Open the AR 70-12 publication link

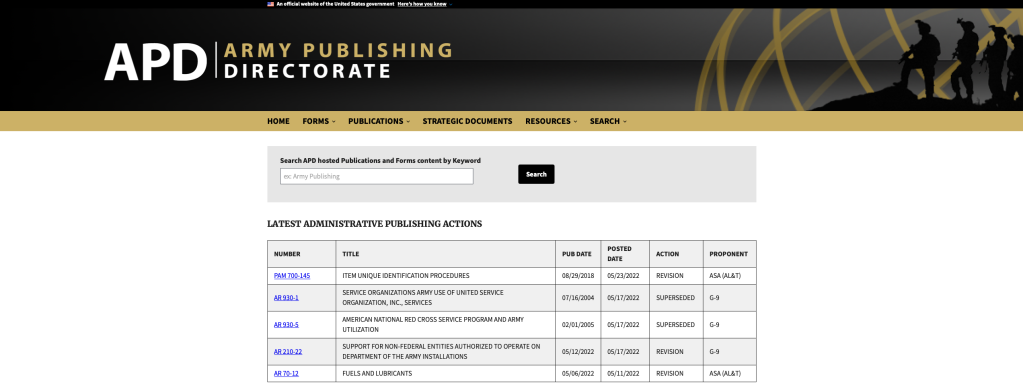(286, 374)
